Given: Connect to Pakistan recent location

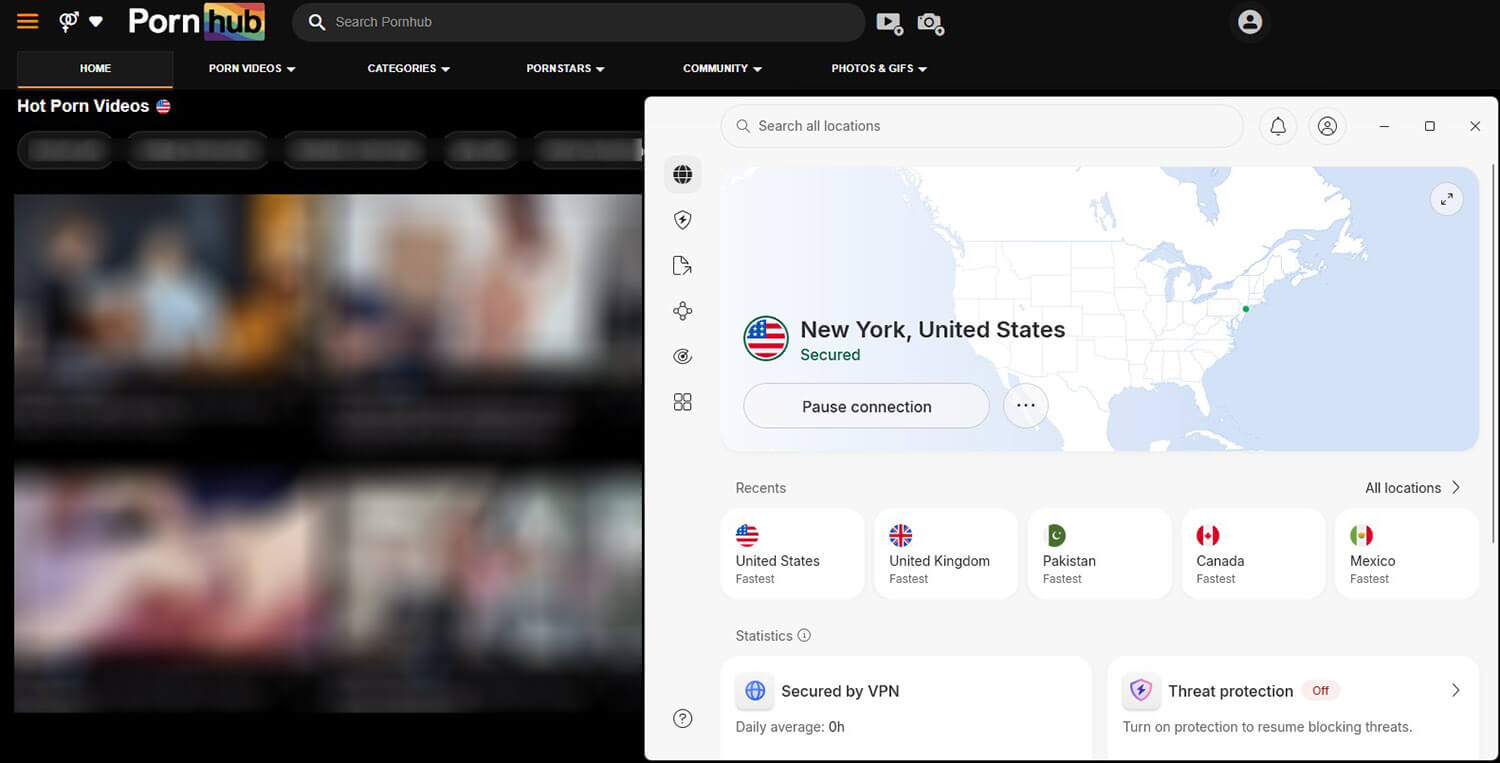Looking at the screenshot, I should pyautogui.click(x=1099, y=554).
